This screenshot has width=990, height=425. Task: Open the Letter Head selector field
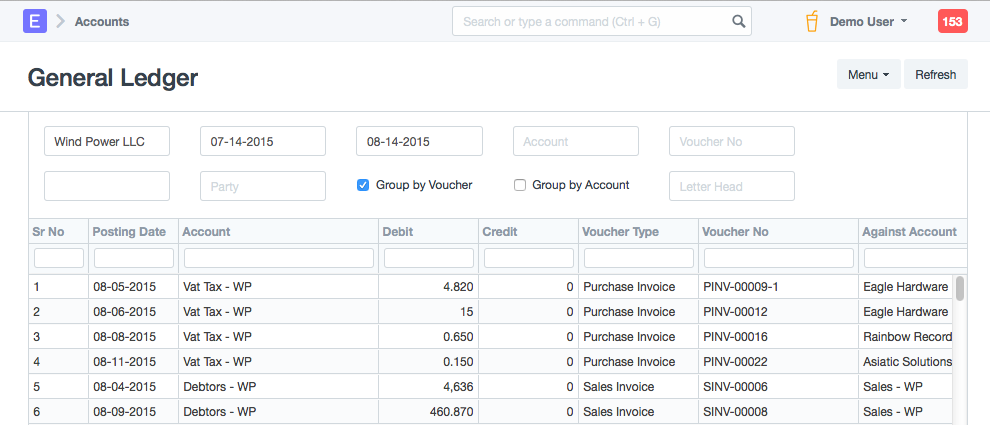pos(731,186)
